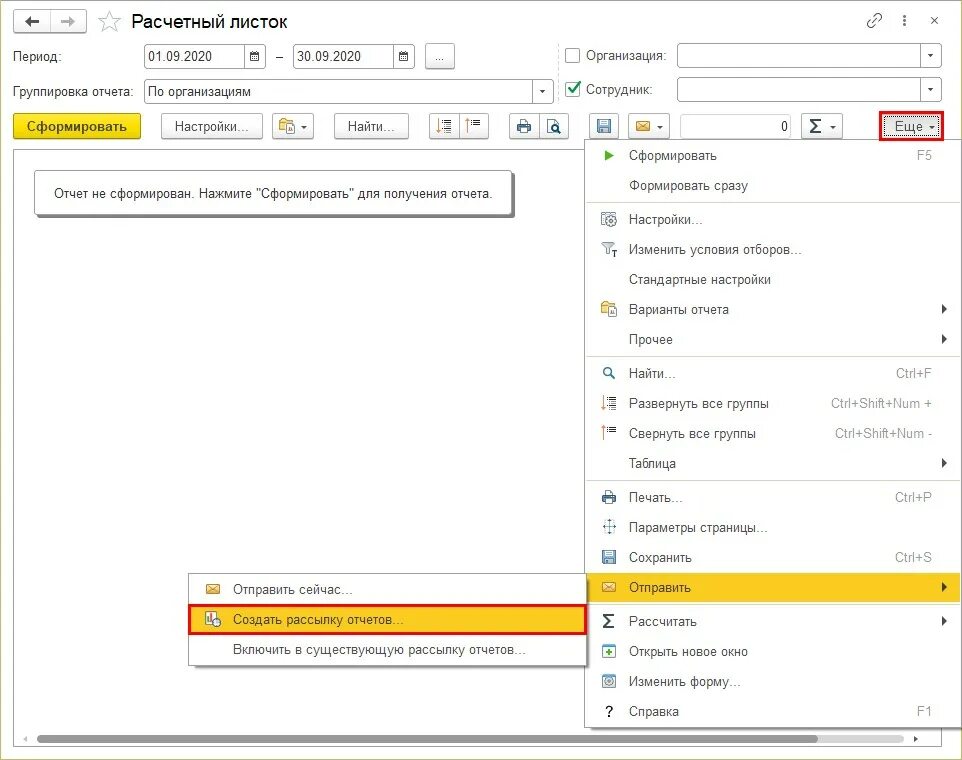
Task: Click the horizontal scrollbar thumb
Action: 427,739
